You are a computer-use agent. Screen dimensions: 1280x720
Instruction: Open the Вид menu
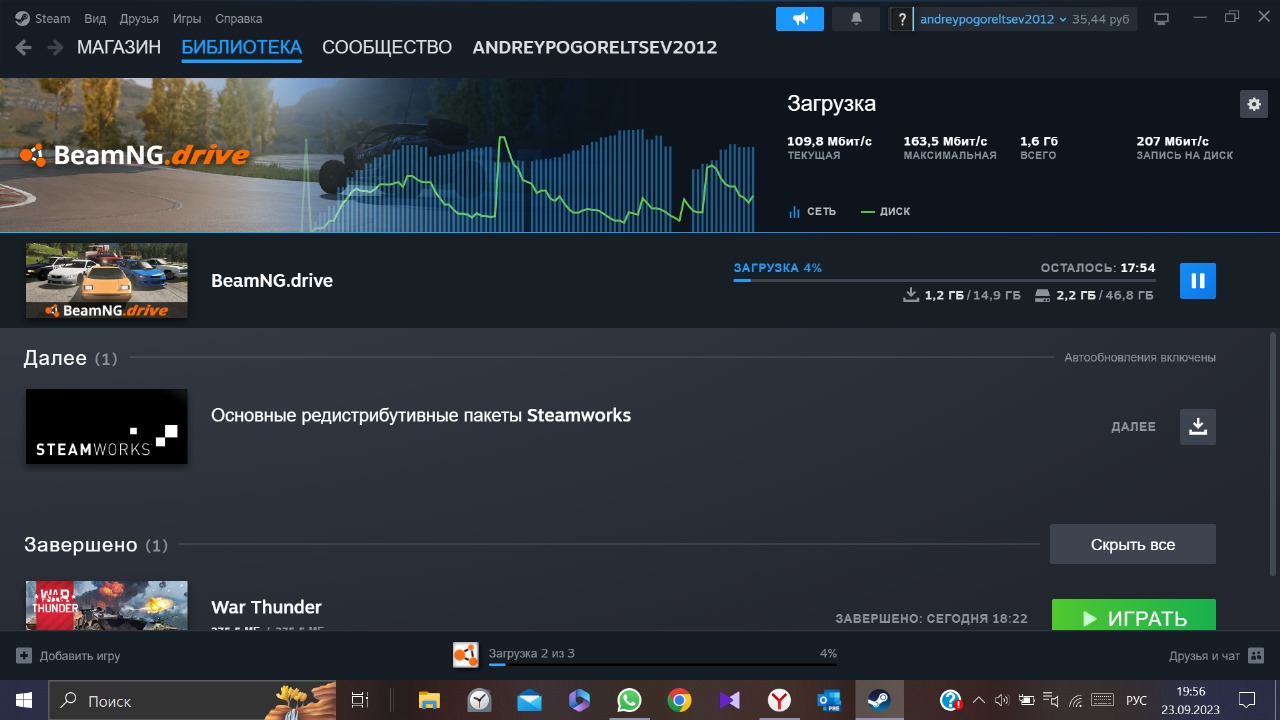pos(95,19)
